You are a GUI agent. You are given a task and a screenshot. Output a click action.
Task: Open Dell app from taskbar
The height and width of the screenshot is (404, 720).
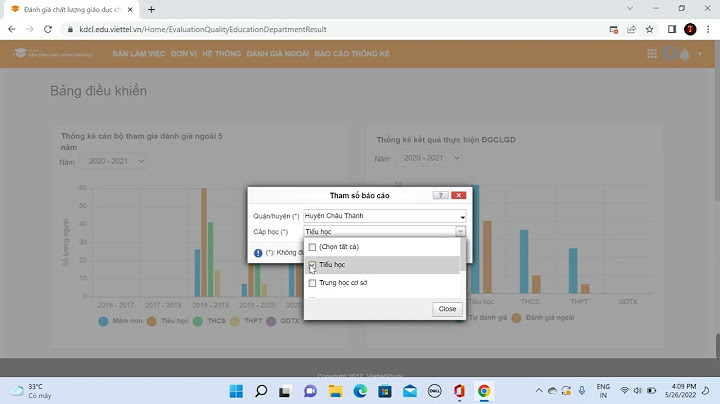(434, 391)
